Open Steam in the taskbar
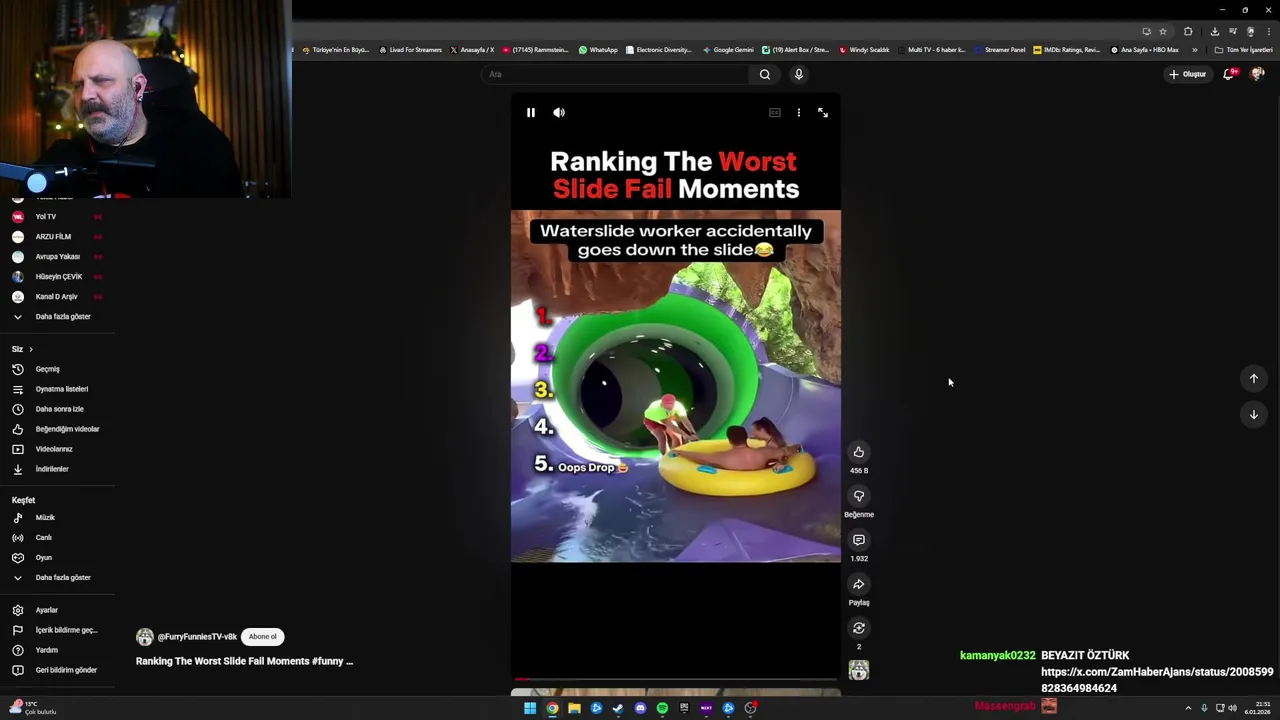The image size is (1280, 720). point(618,708)
